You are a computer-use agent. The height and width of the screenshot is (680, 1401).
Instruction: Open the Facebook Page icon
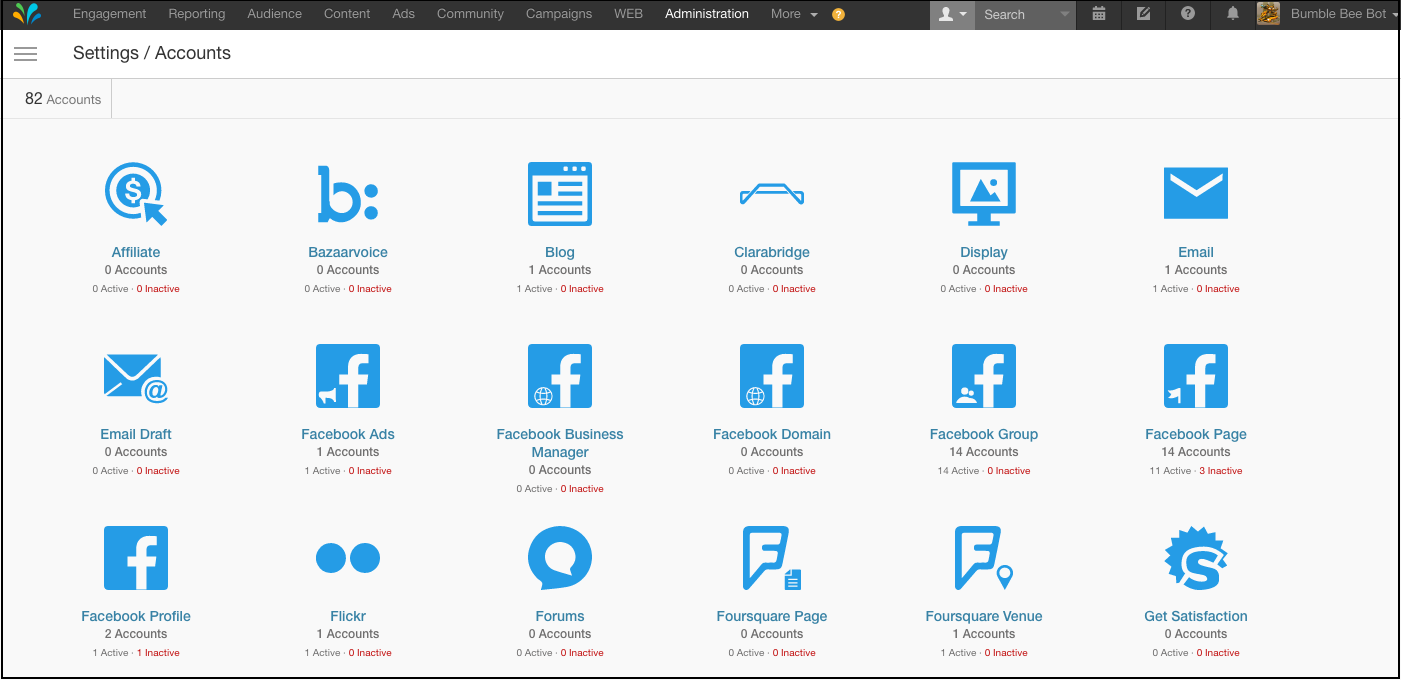(x=1196, y=376)
